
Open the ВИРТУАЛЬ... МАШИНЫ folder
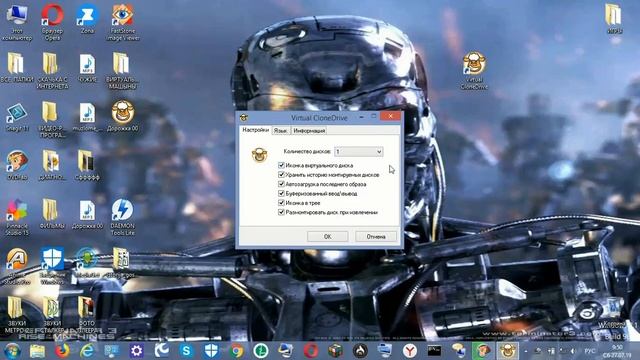[122, 70]
